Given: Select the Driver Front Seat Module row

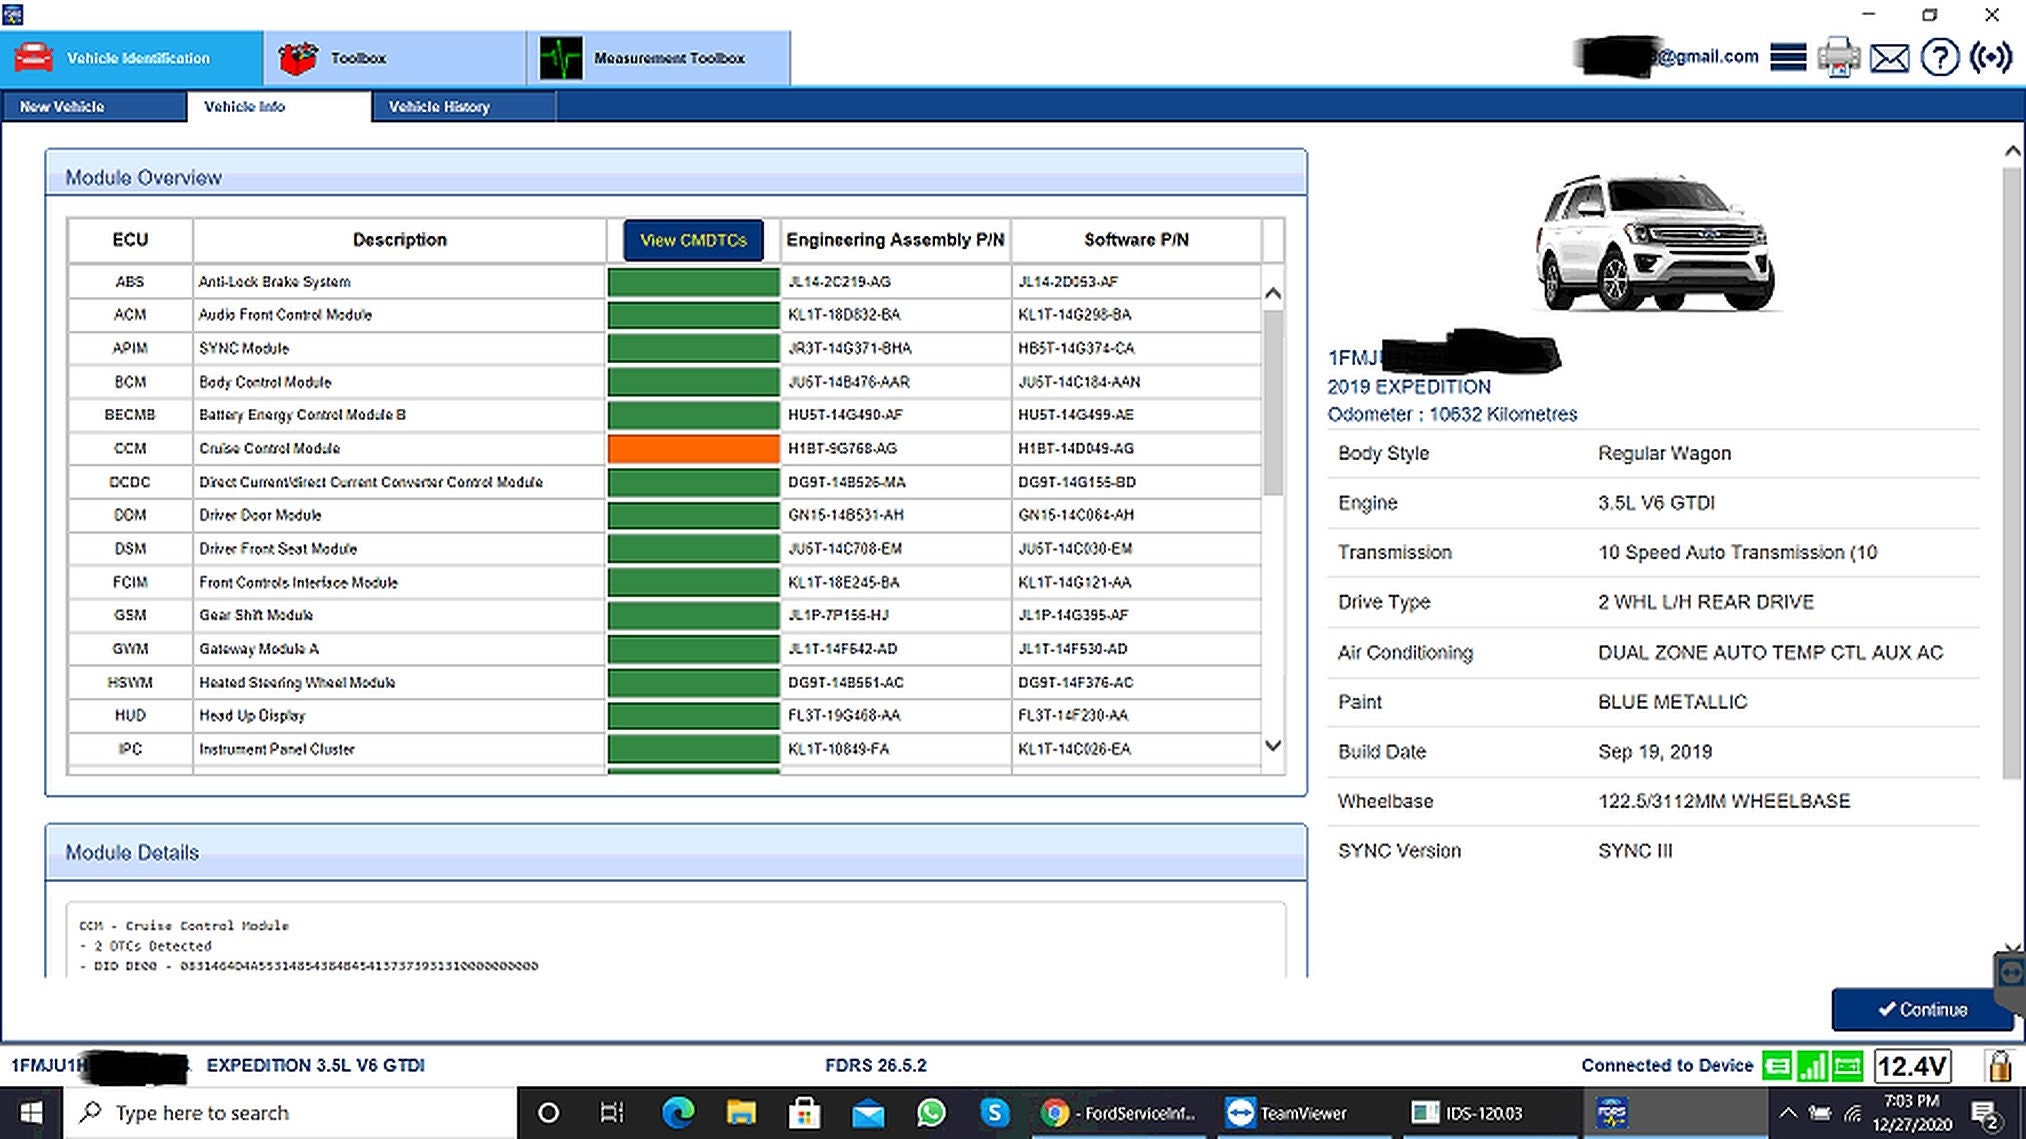Looking at the screenshot, I should (x=665, y=549).
